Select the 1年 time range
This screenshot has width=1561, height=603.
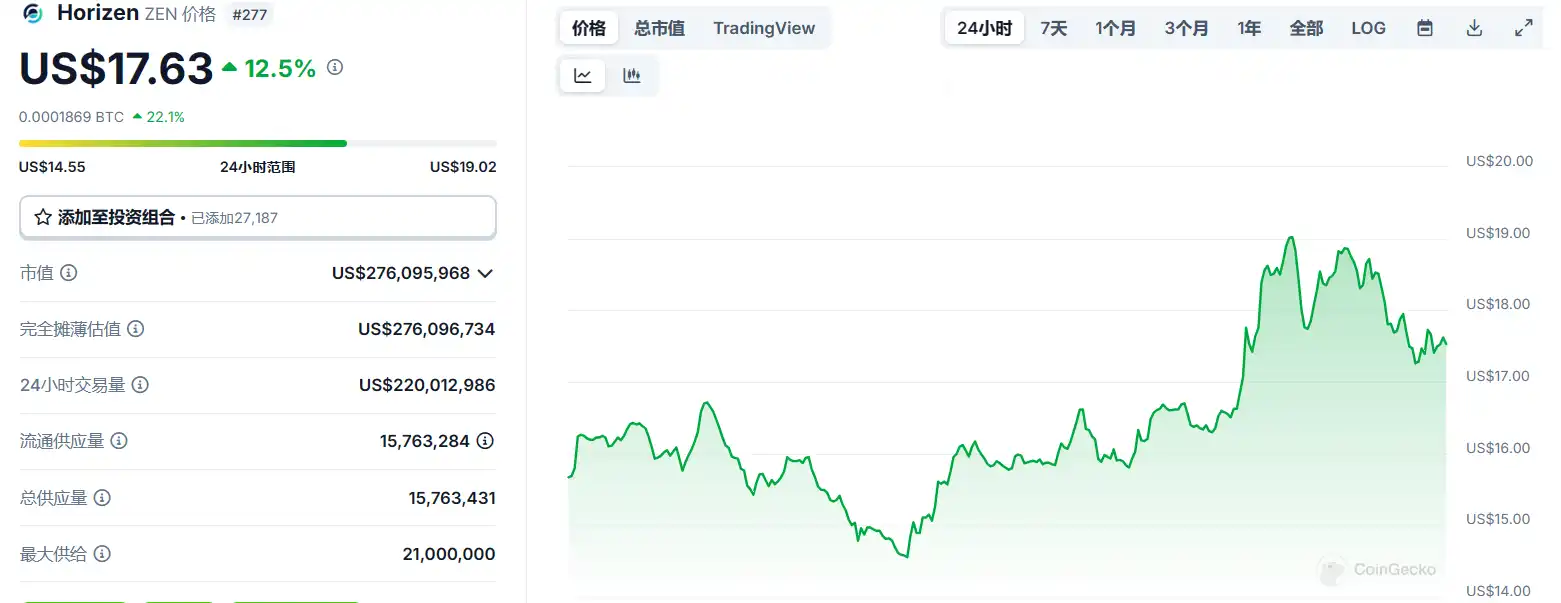pyautogui.click(x=1249, y=28)
